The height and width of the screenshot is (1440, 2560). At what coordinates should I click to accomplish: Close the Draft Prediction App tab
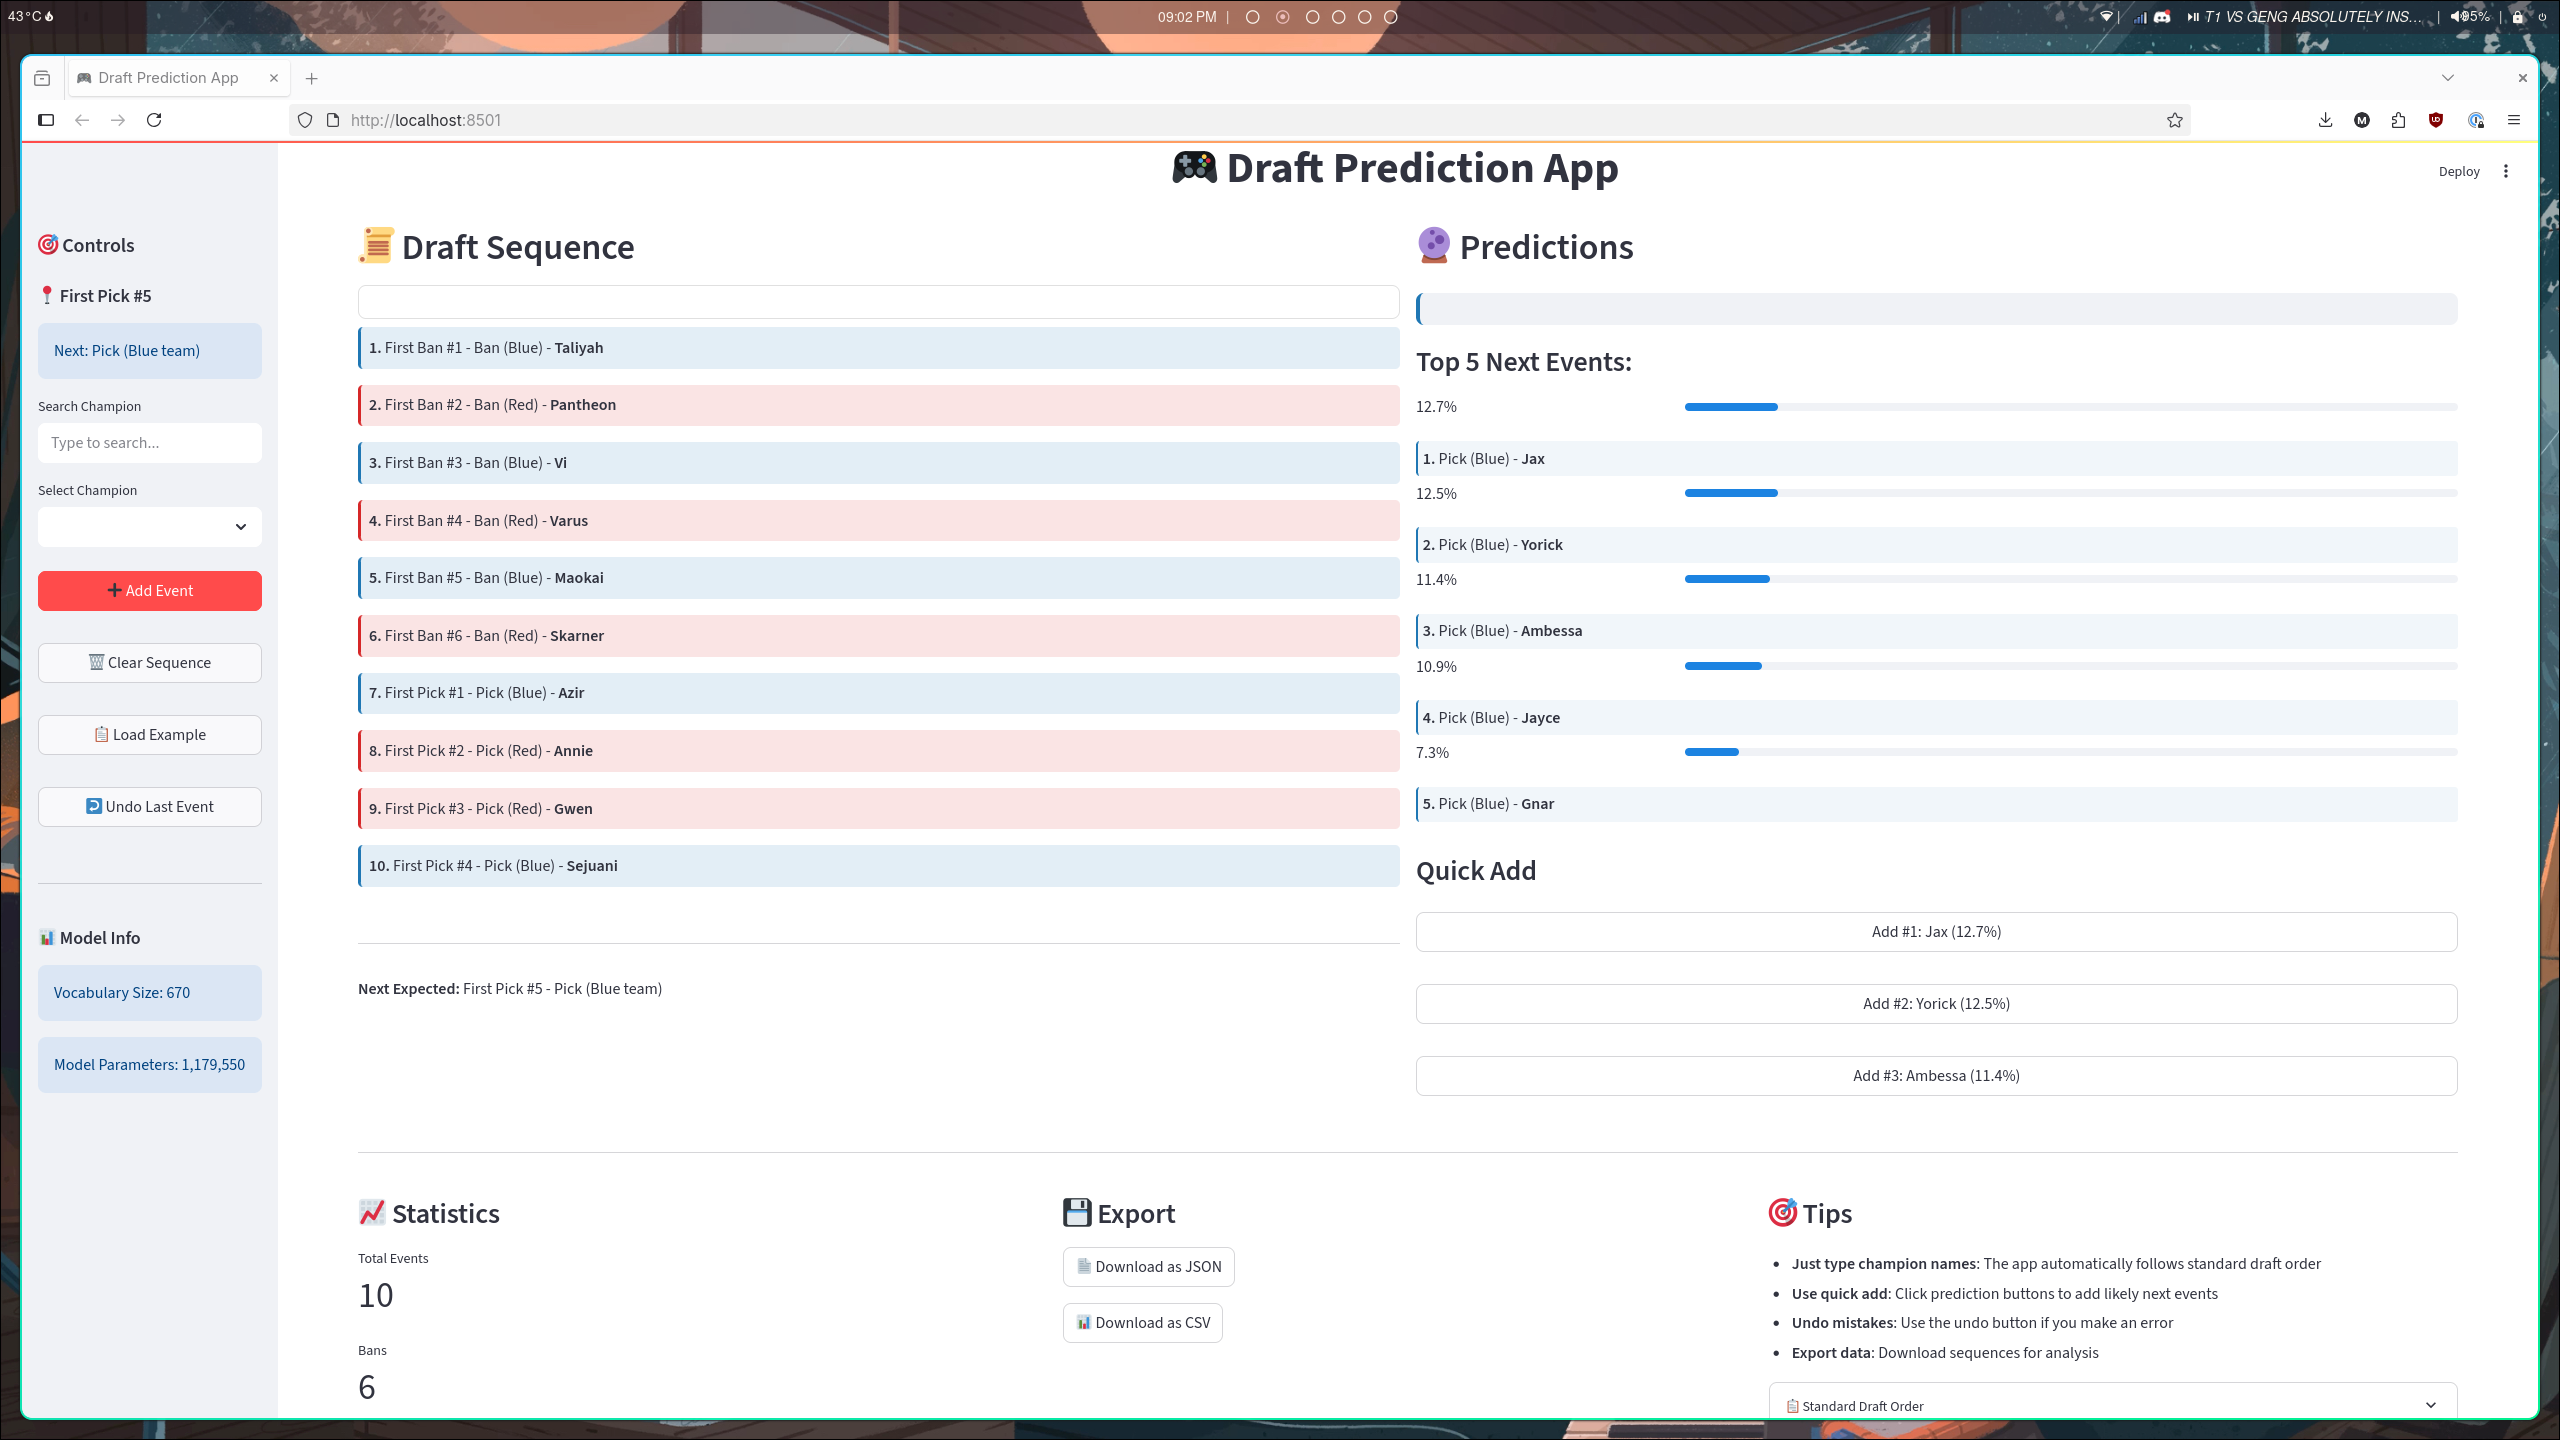(x=273, y=78)
